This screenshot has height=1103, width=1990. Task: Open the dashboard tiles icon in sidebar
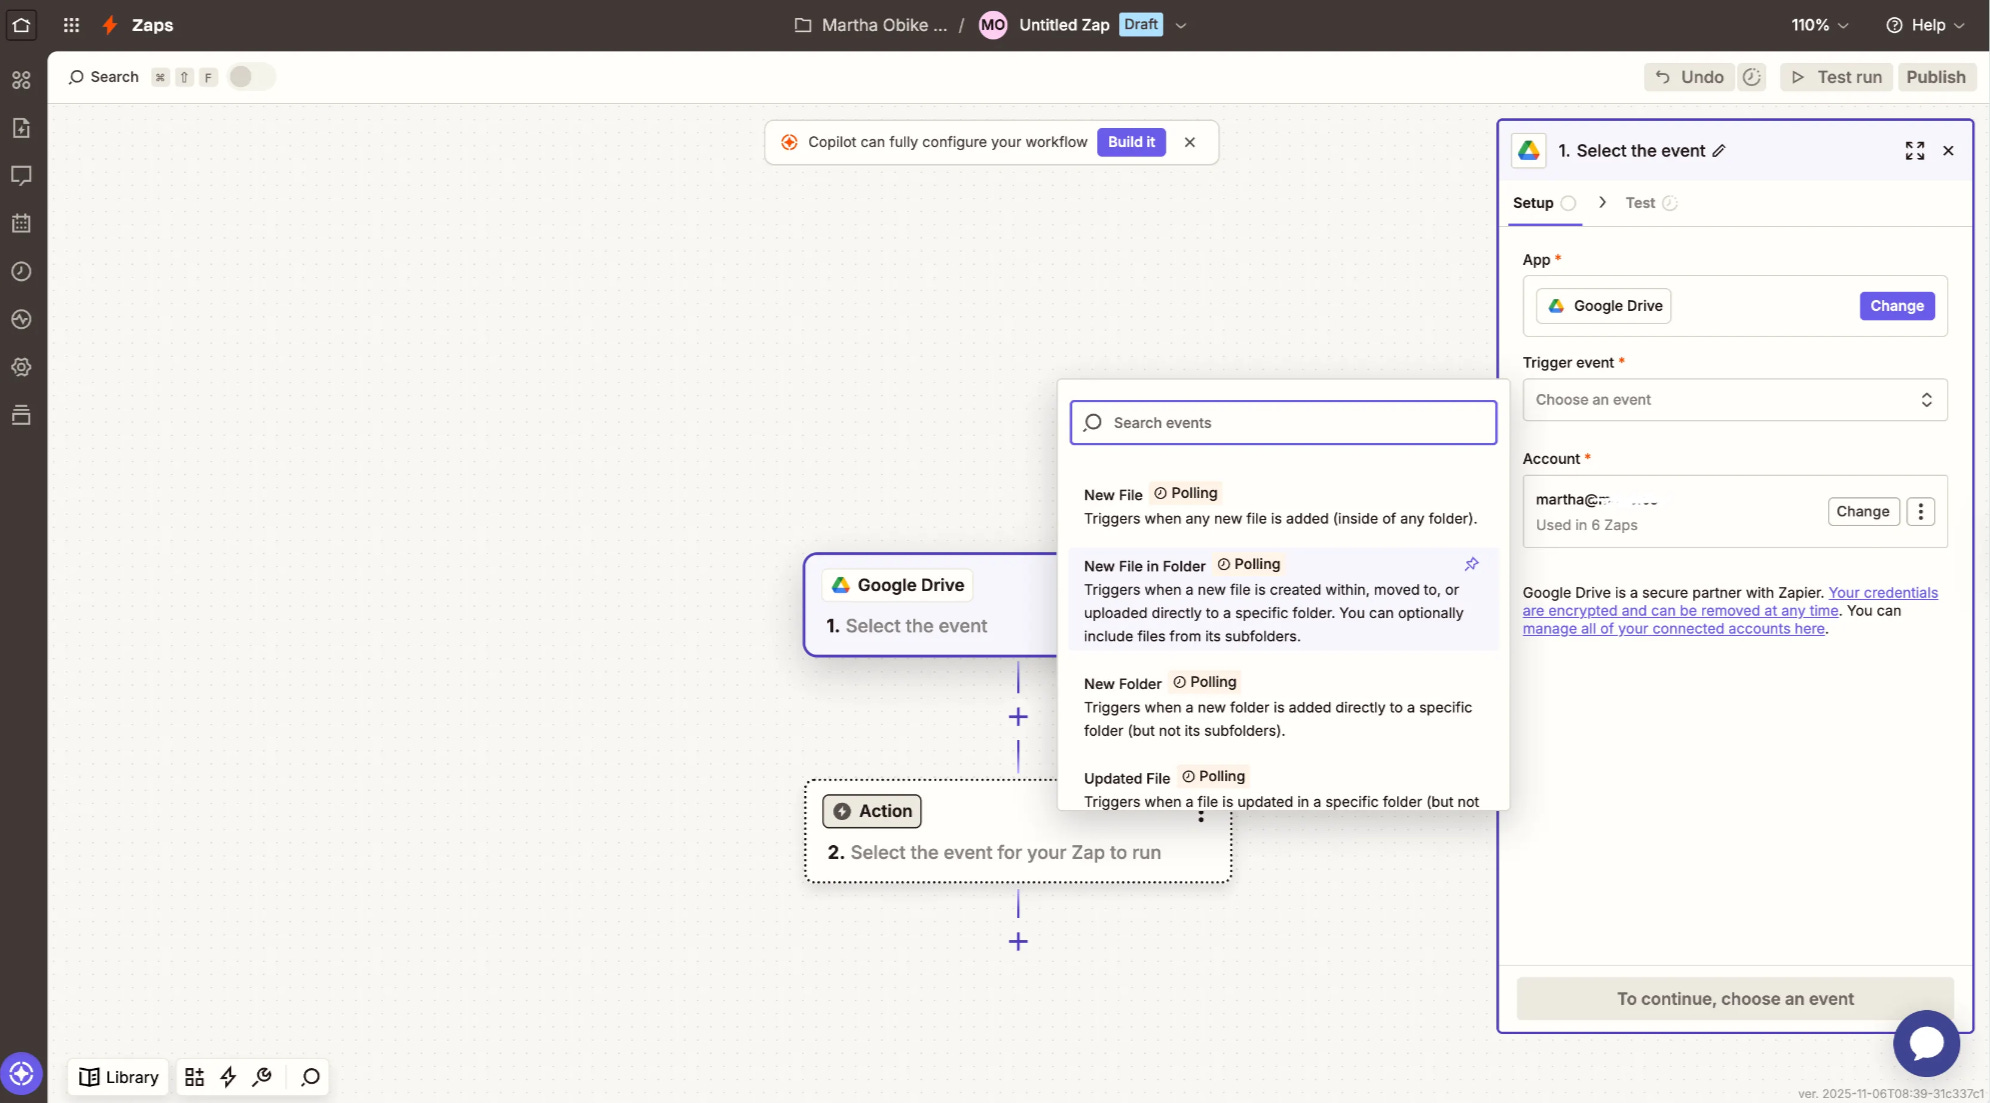point(21,80)
